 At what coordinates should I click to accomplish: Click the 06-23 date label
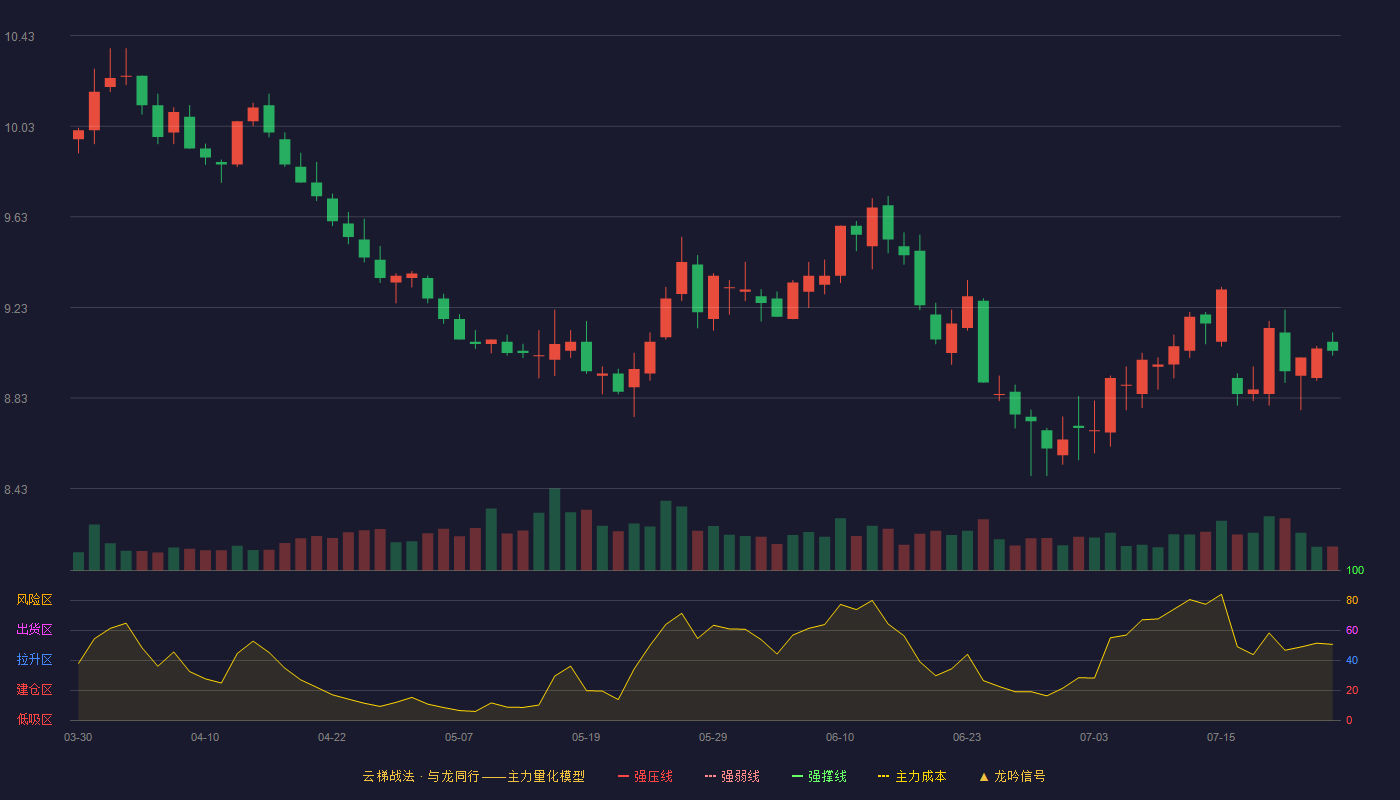click(967, 737)
